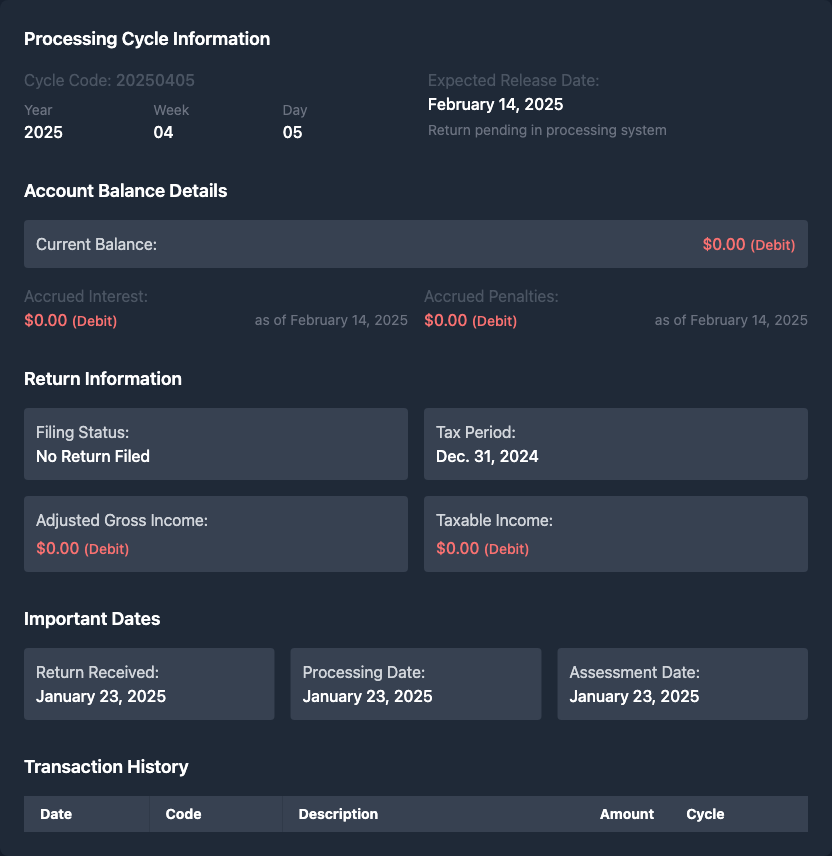Click the Date column header

(56, 814)
